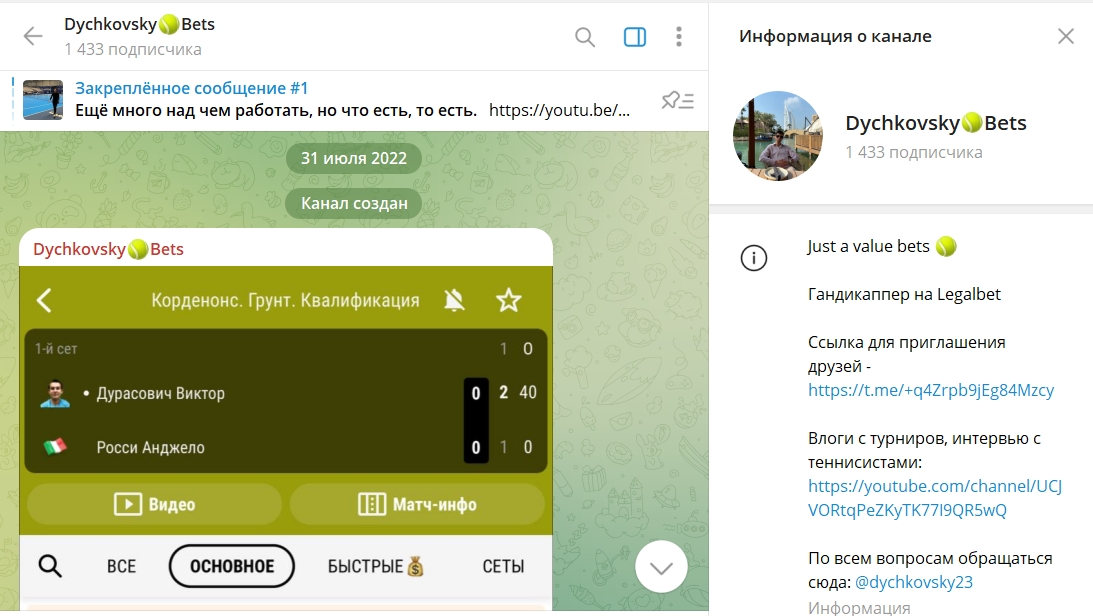
Task: Toggle the channel info side panel
Action: [634, 37]
